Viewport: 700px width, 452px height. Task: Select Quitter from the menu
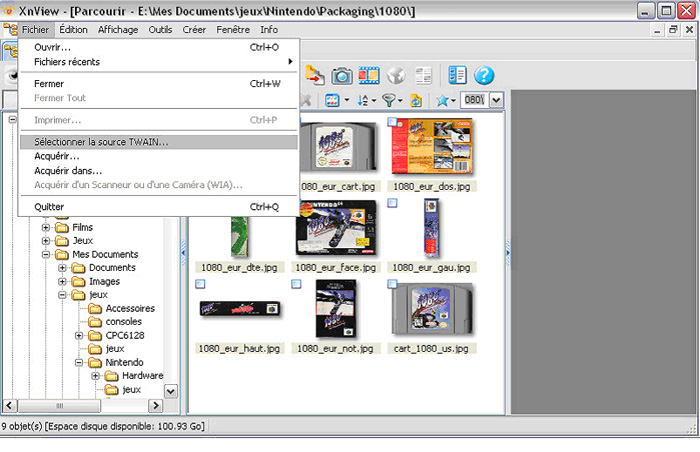click(158, 207)
